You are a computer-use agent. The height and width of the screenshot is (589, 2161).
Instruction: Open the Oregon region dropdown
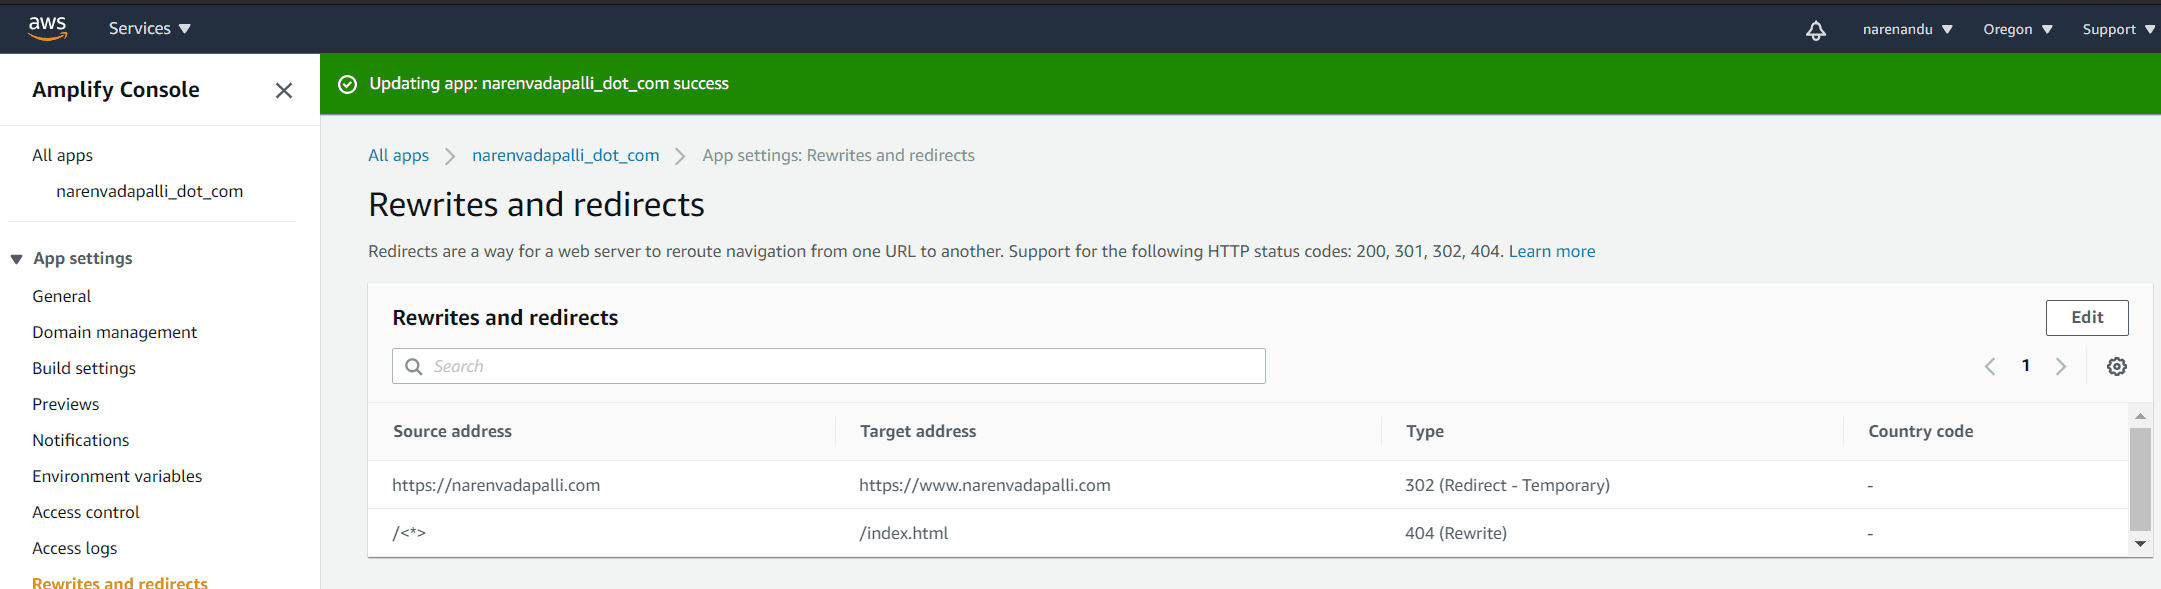[2018, 29]
